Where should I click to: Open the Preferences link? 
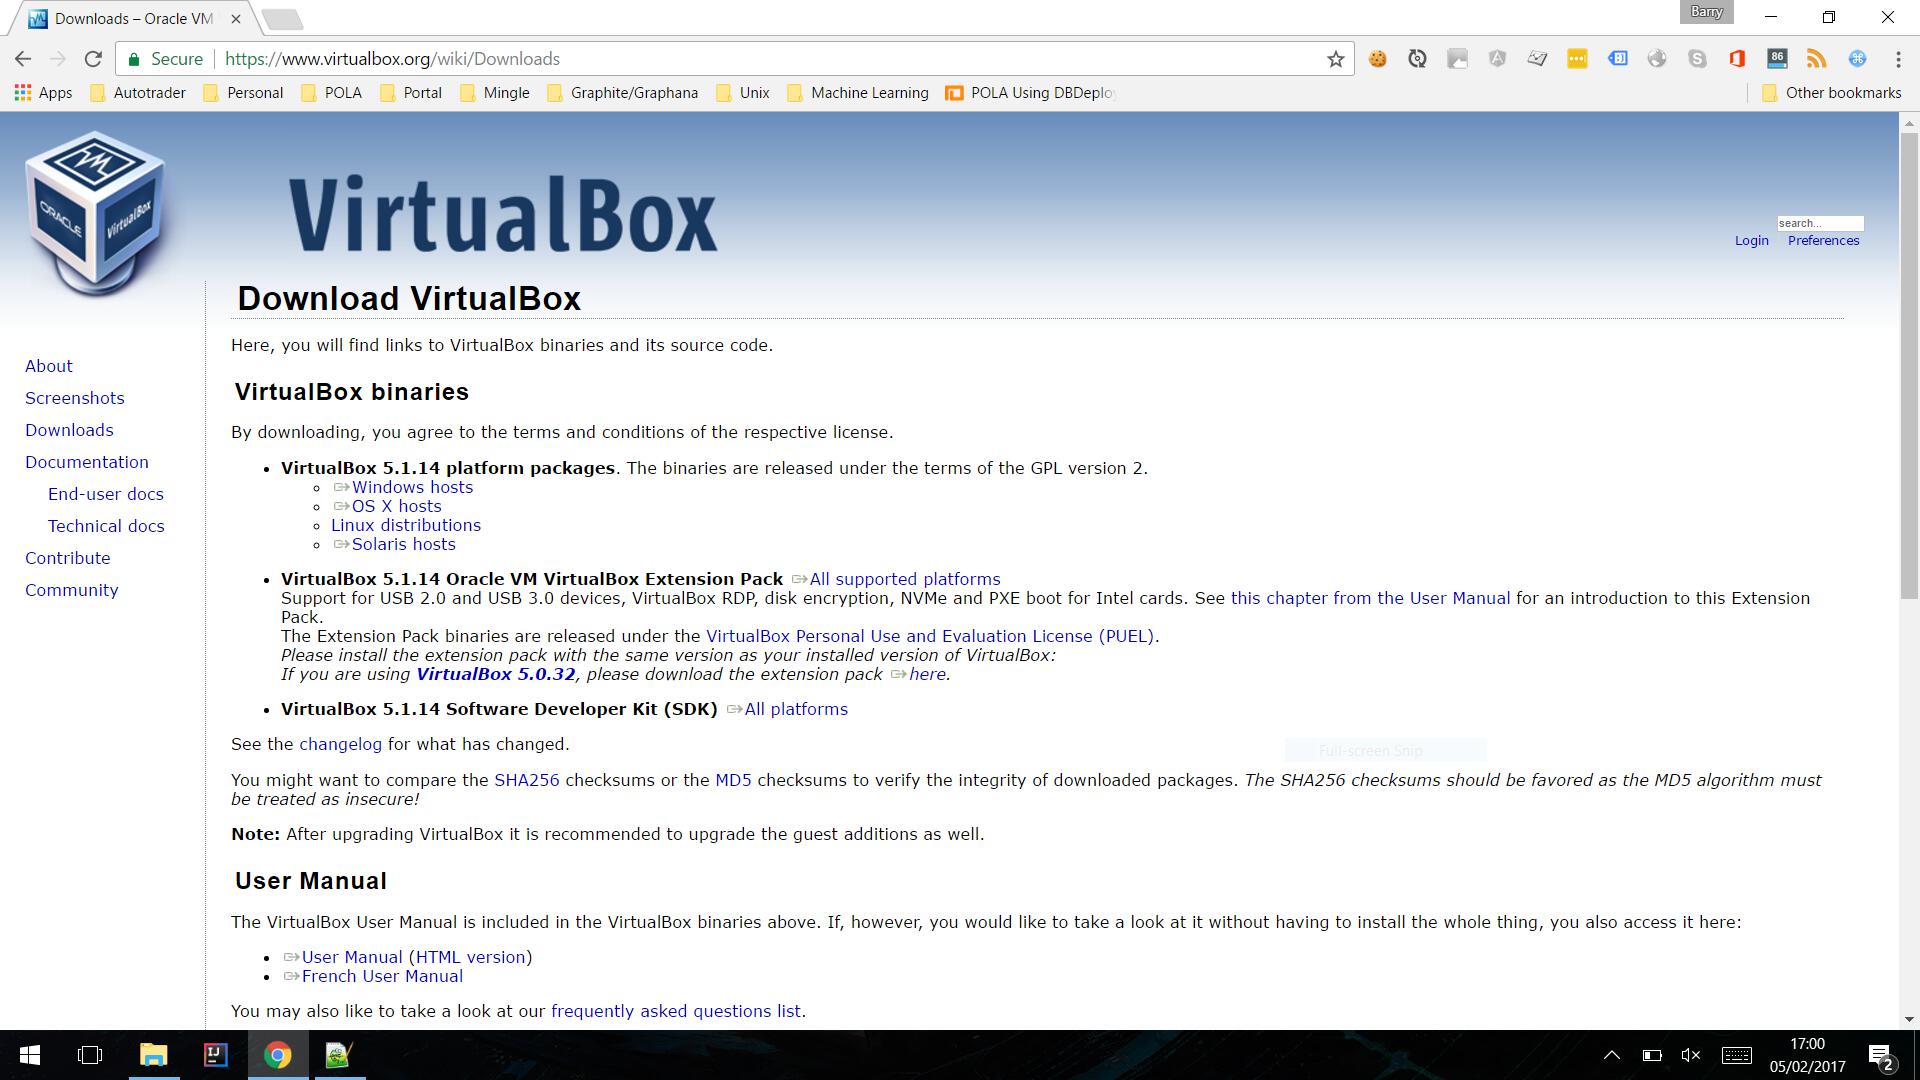click(x=1823, y=241)
